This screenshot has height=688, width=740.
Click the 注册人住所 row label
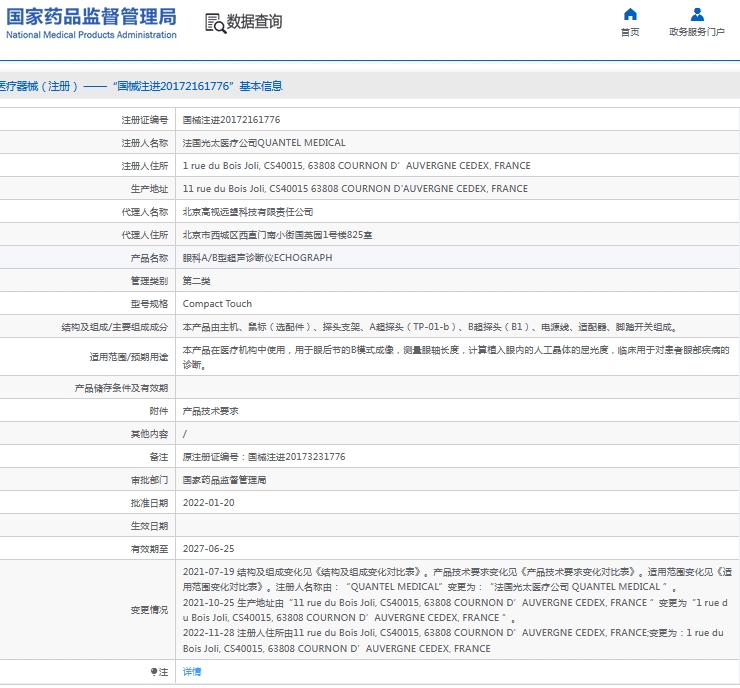click(x=144, y=166)
